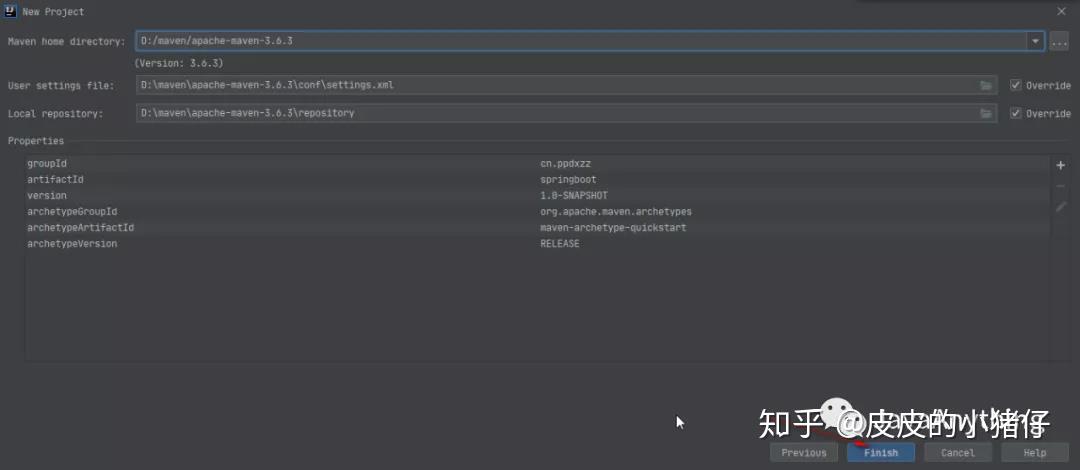Click the add property plus icon
1080x470 pixels.
[x=1061, y=165]
